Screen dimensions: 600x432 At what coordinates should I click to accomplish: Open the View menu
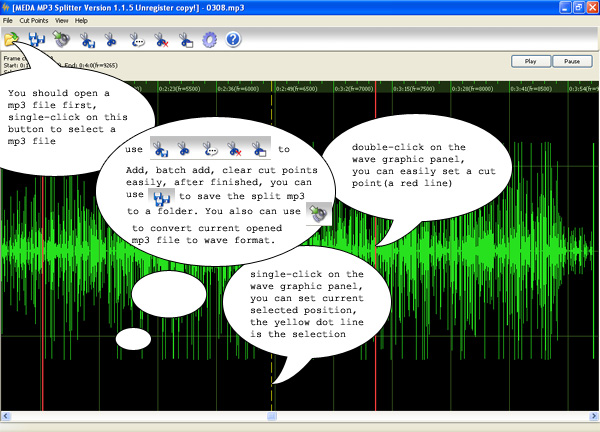(x=62, y=21)
